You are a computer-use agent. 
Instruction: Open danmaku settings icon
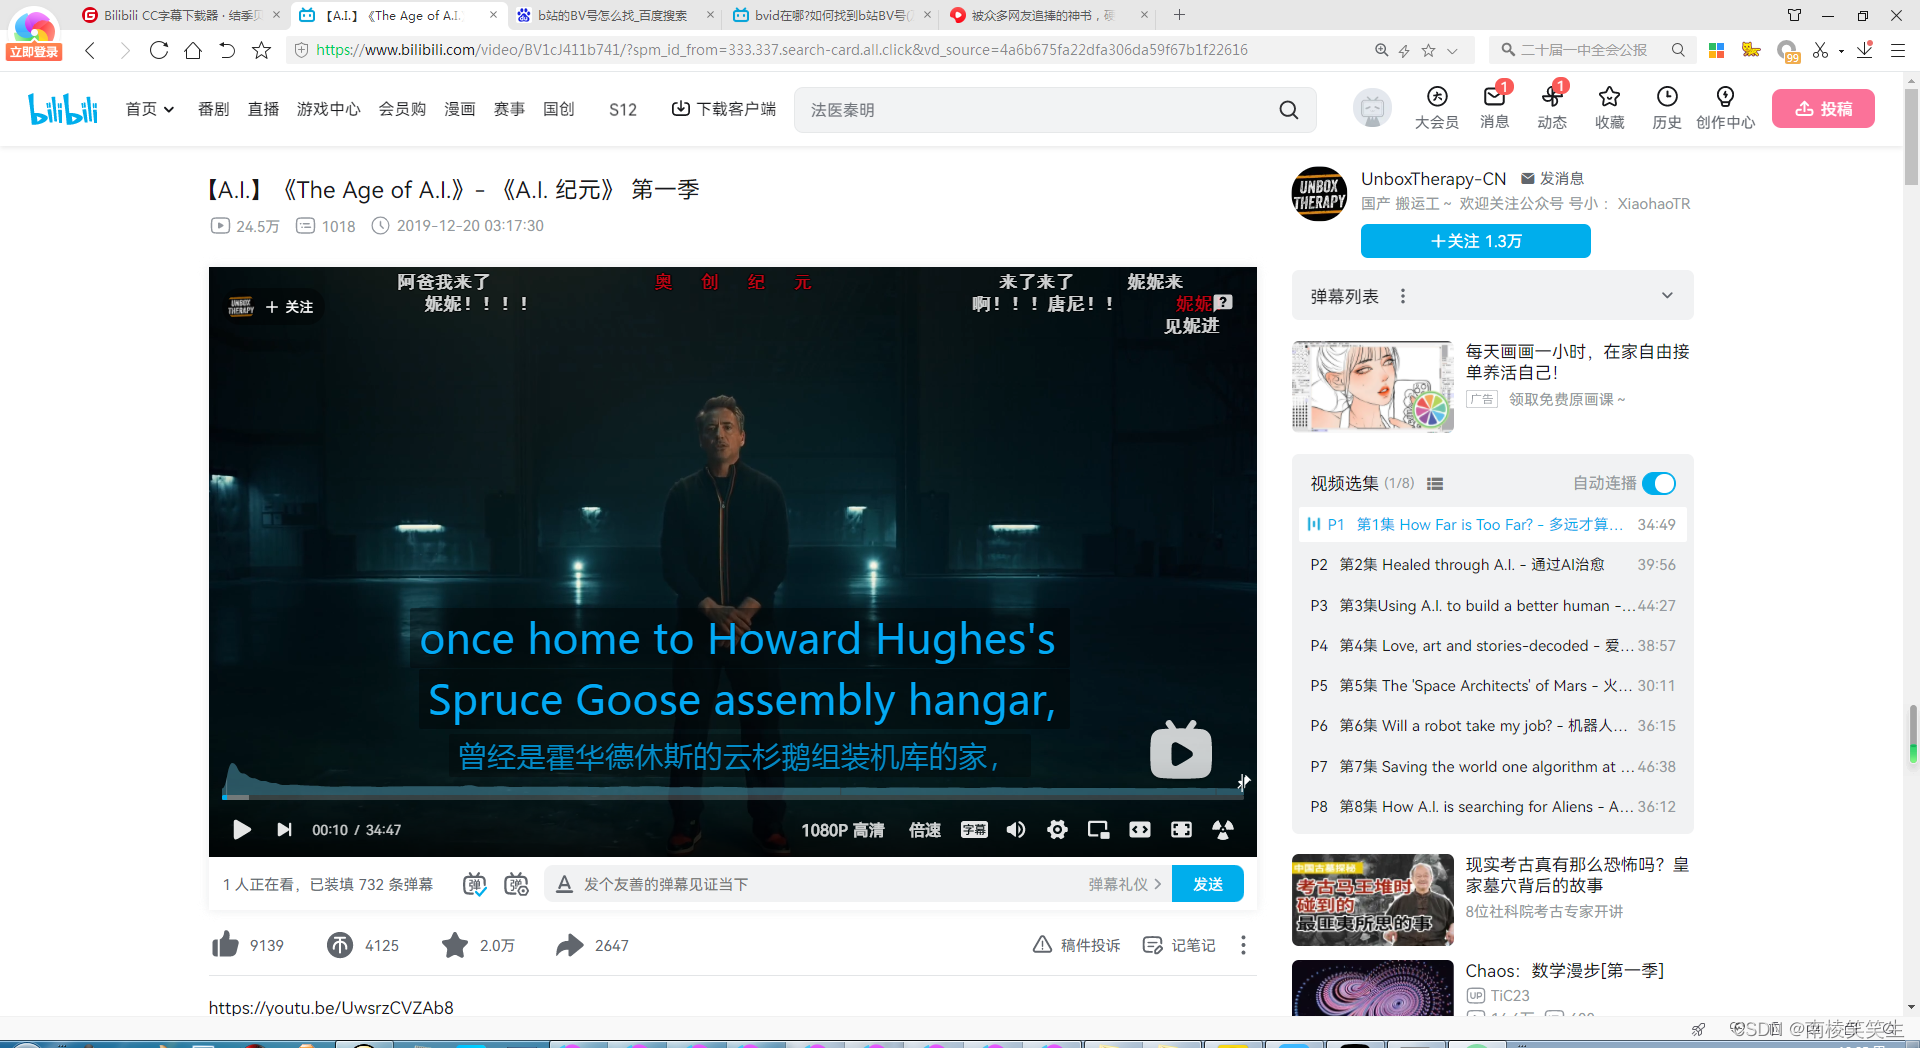point(516,884)
